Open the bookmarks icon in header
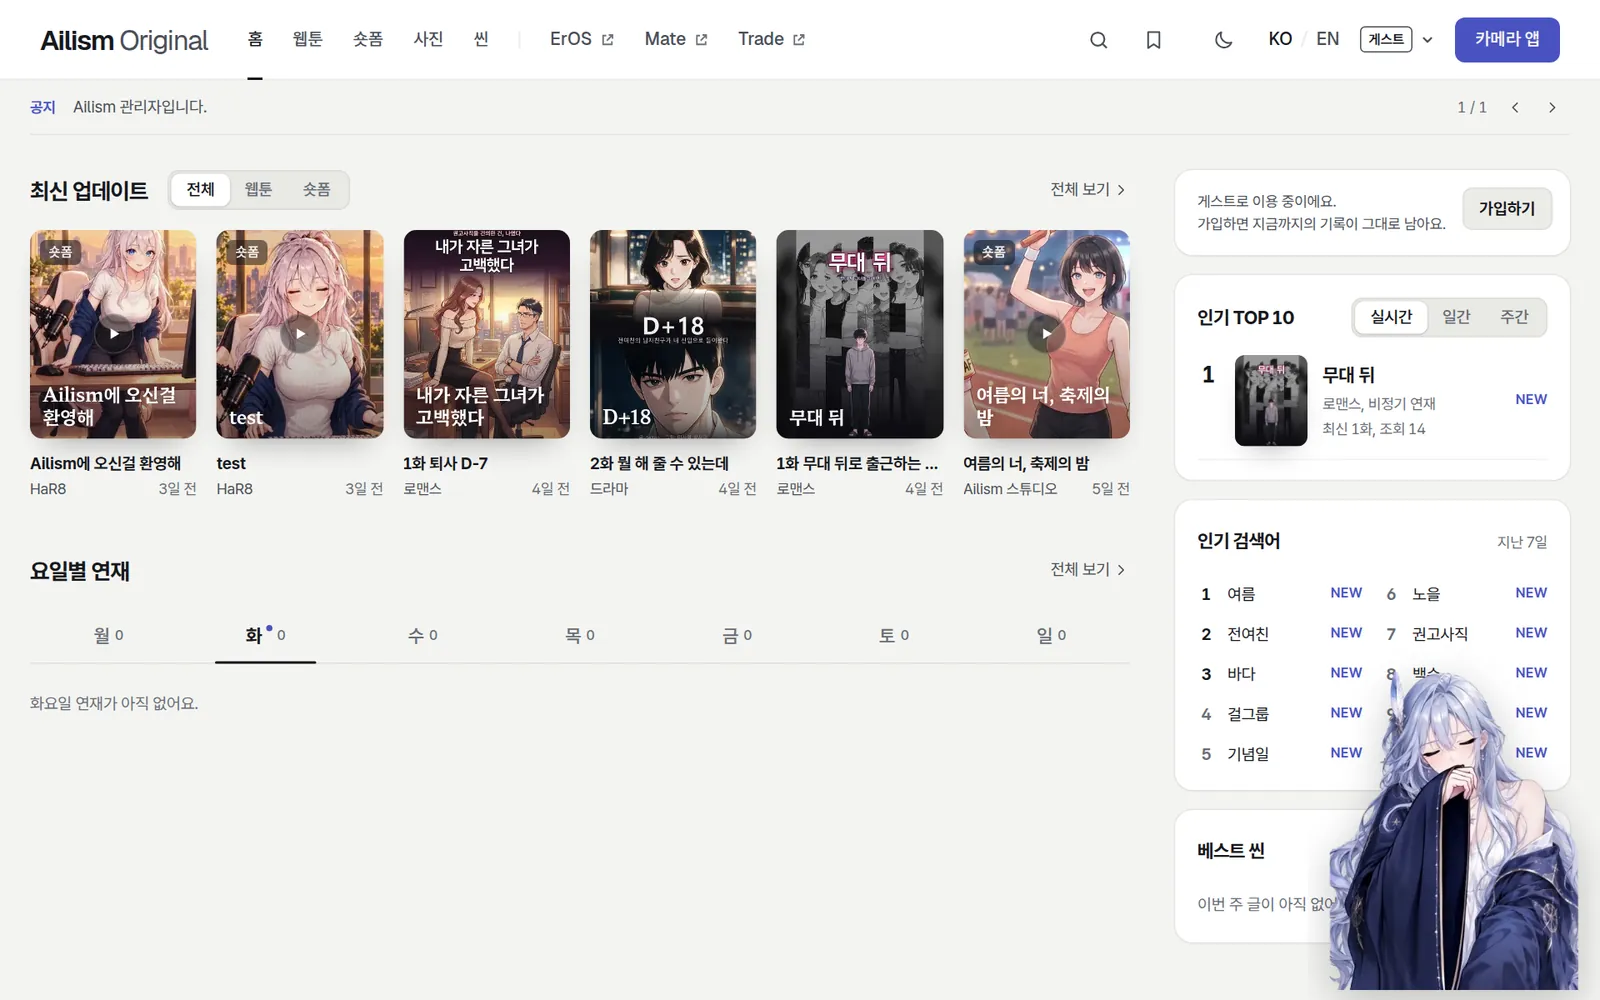This screenshot has width=1600, height=1000. tap(1153, 40)
